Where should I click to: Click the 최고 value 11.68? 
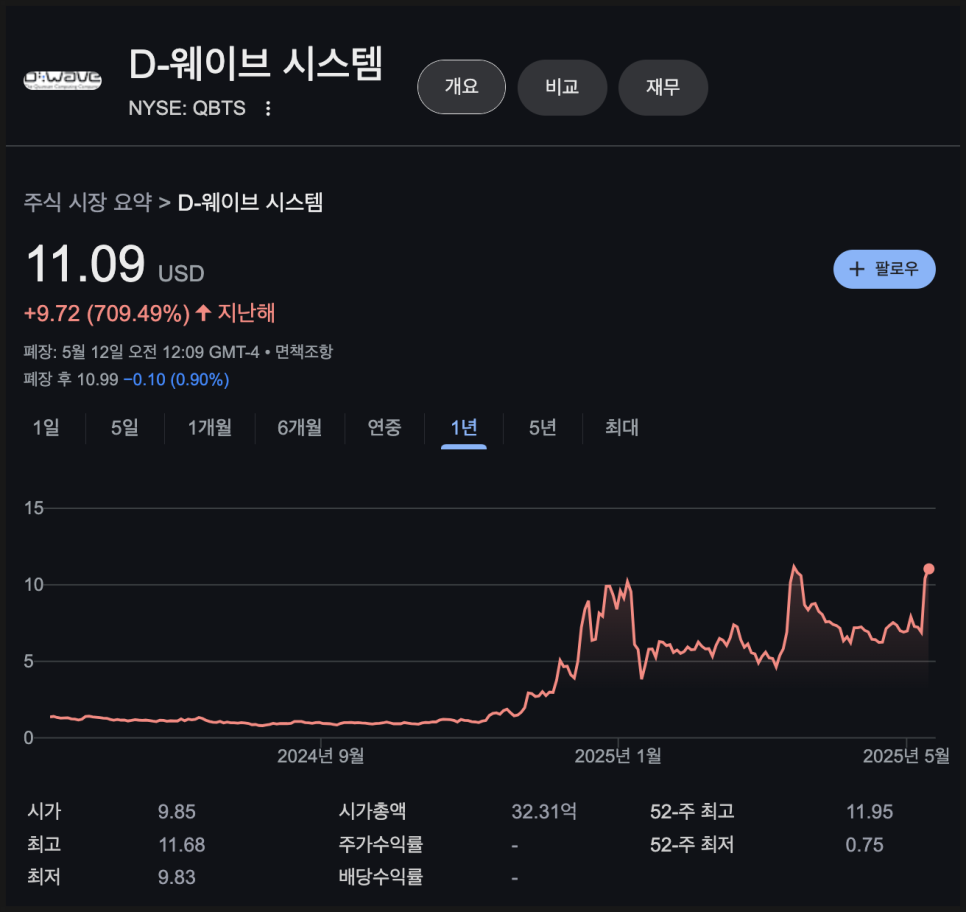click(x=182, y=844)
